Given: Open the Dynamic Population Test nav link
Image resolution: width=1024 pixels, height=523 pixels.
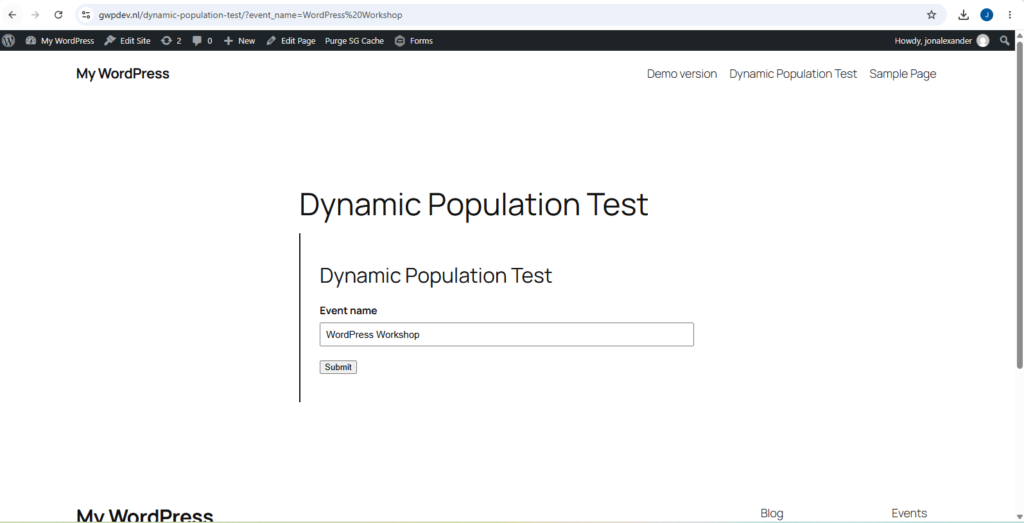Looking at the screenshot, I should pyautogui.click(x=793, y=74).
